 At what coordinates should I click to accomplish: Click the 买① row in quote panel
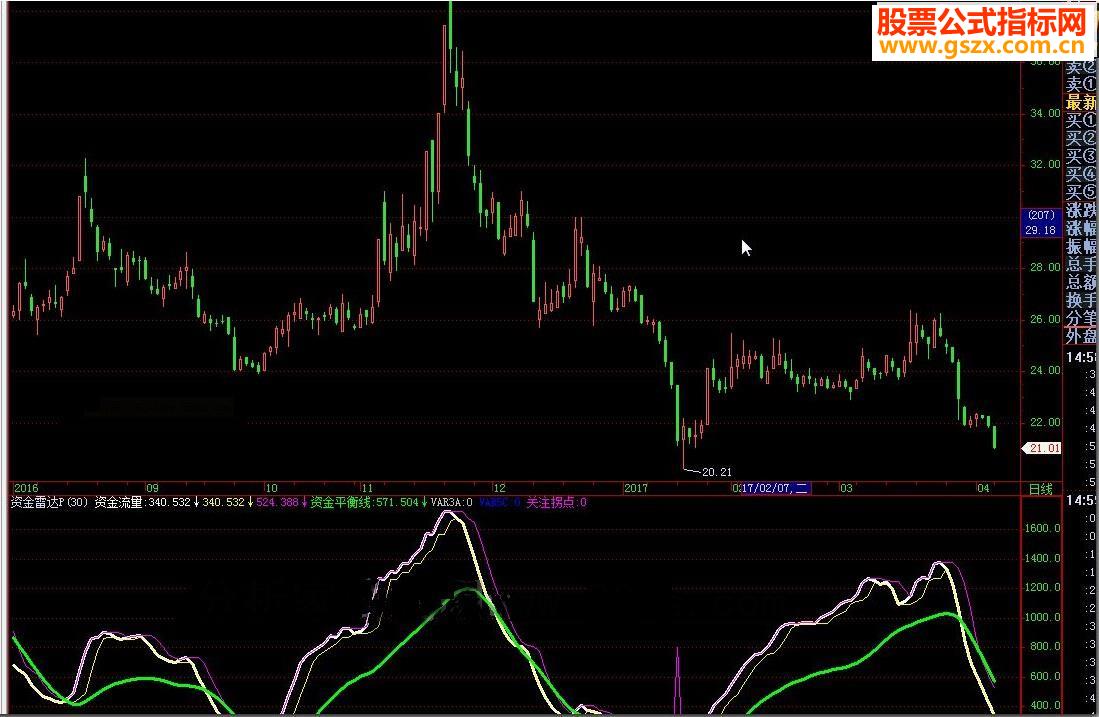click(x=1081, y=120)
